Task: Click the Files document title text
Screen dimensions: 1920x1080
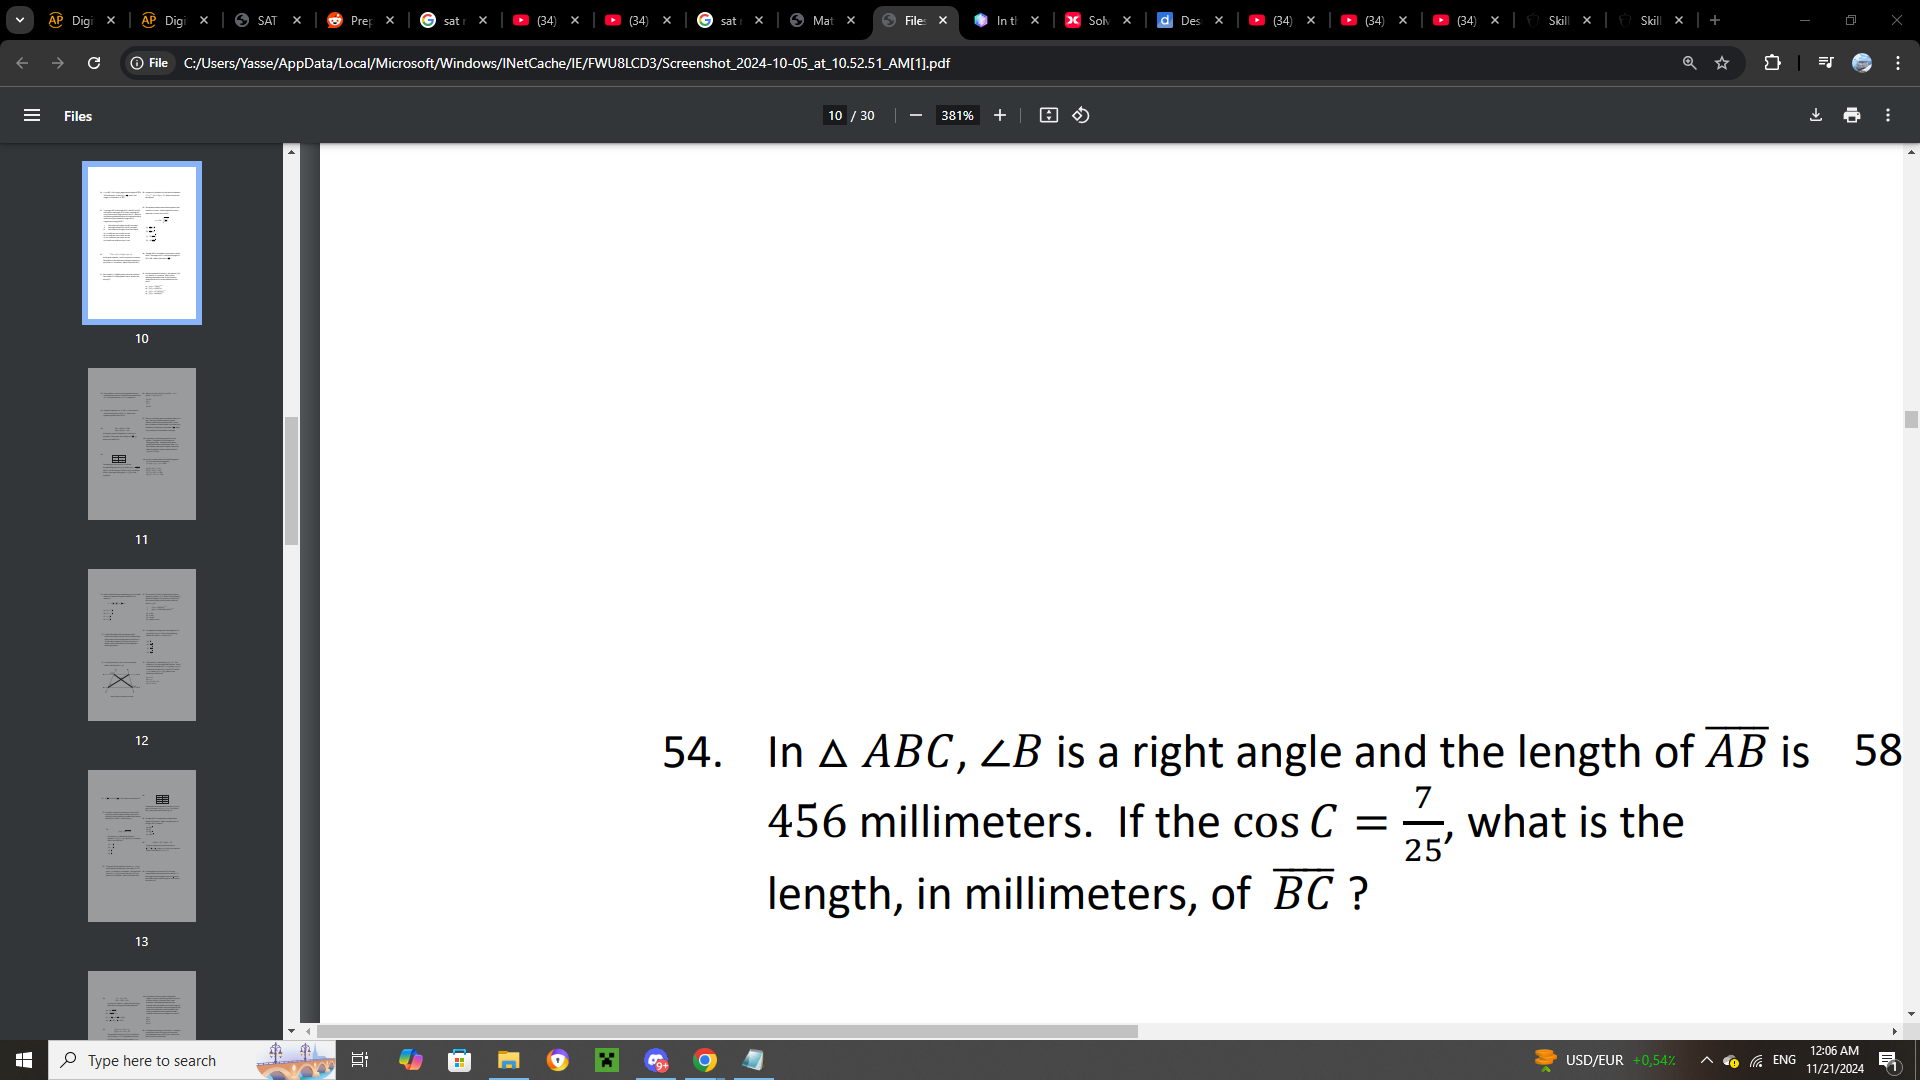Action: tap(78, 116)
